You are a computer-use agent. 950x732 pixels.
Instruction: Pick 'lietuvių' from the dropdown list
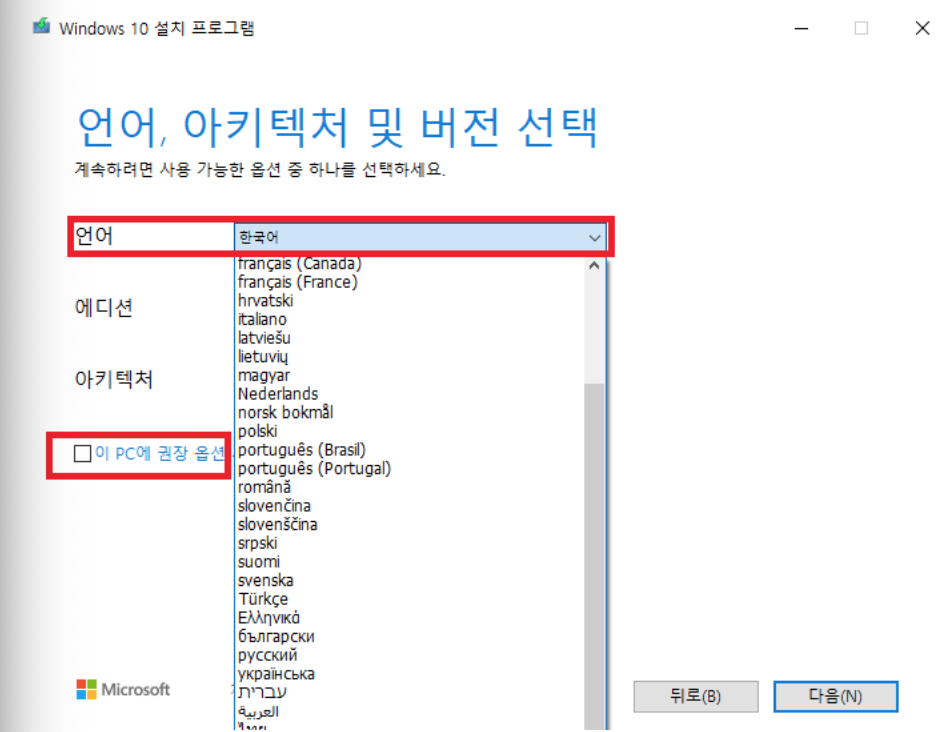410,357
